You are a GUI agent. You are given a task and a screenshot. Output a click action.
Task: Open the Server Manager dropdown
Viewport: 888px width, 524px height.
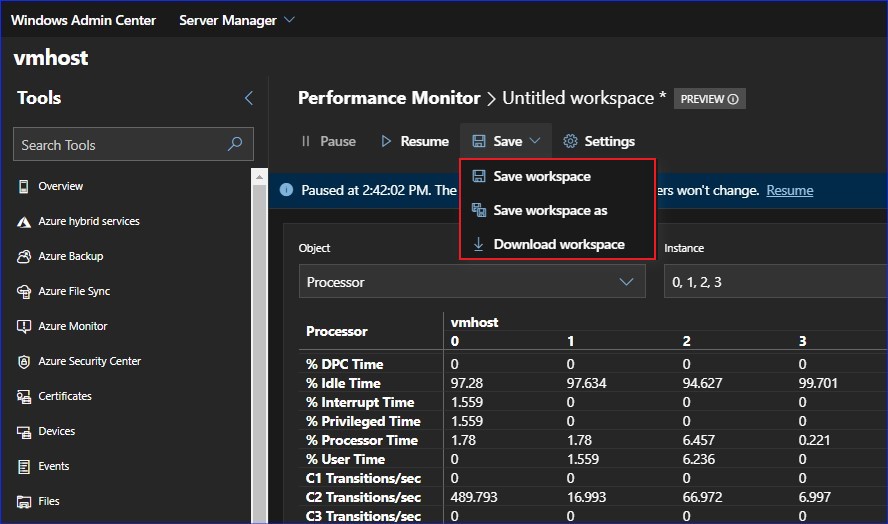coord(237,20)
